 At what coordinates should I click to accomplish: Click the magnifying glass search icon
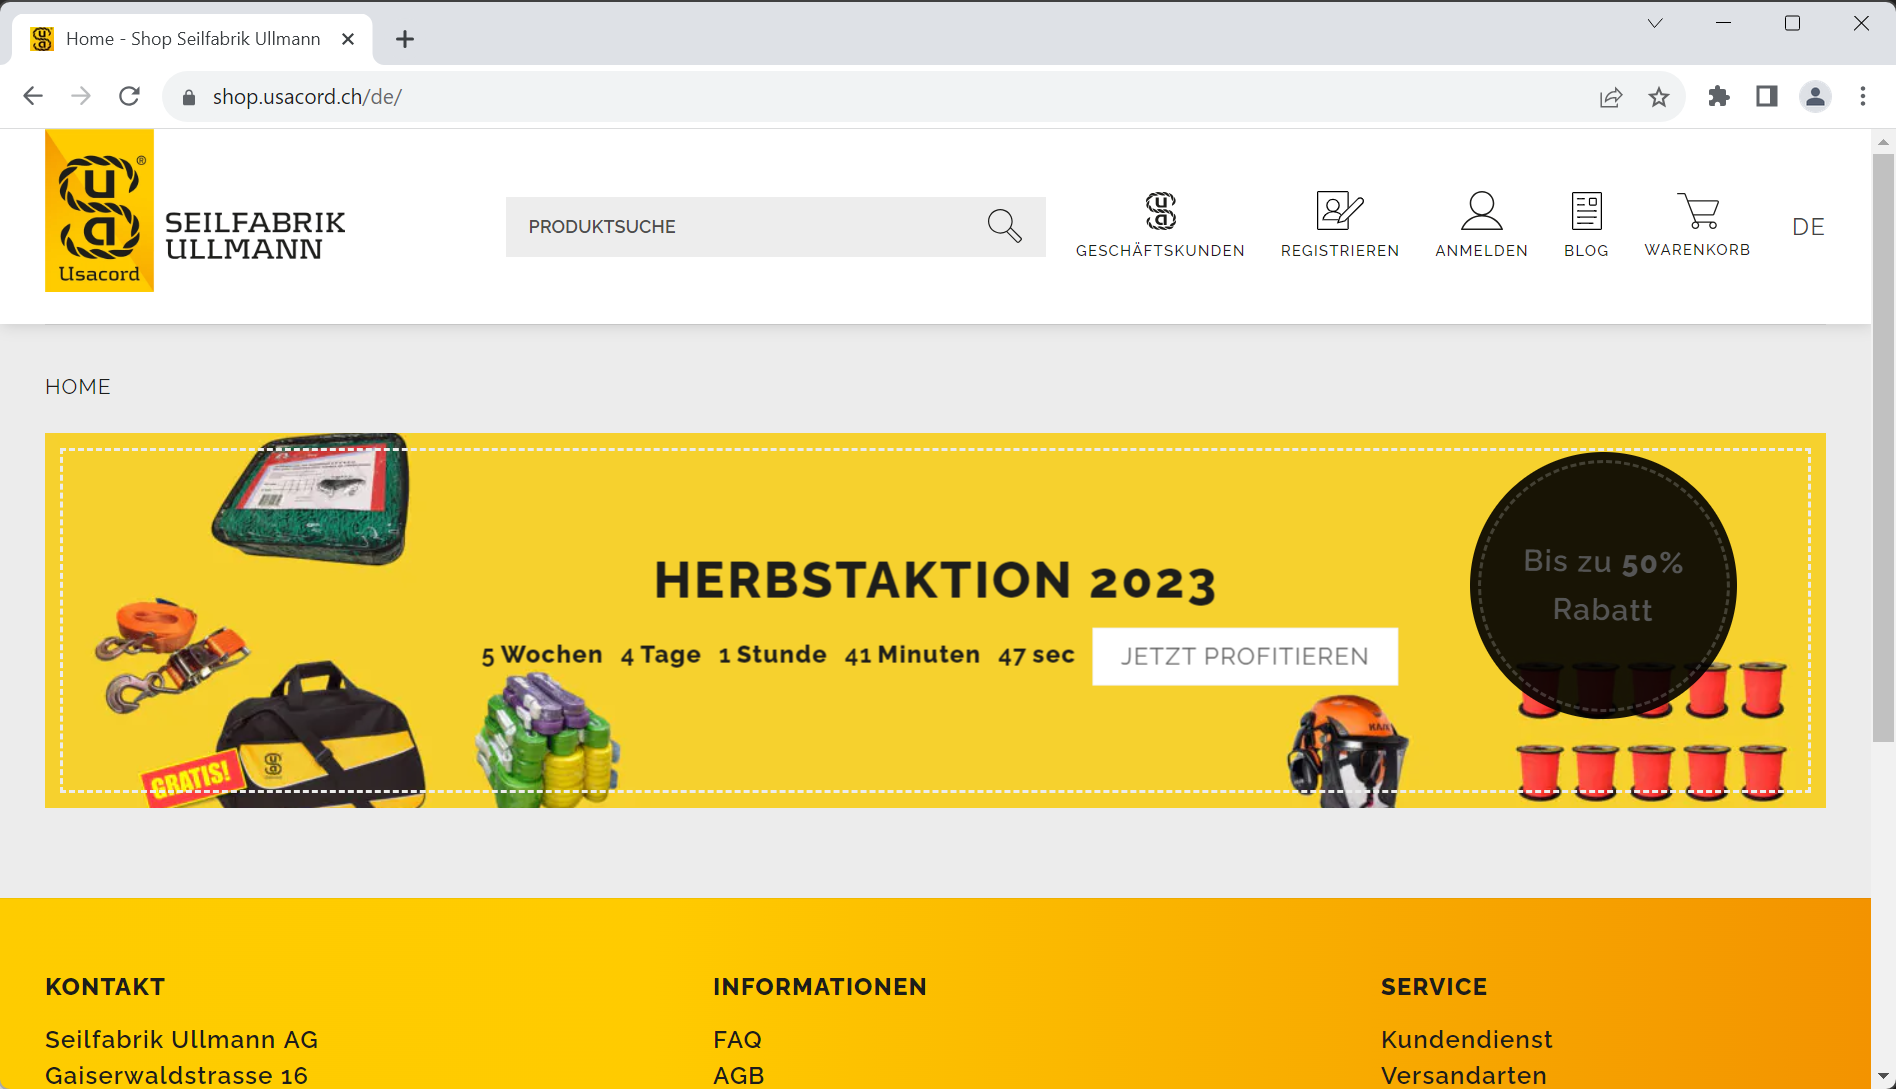[x=1004, y=226]
